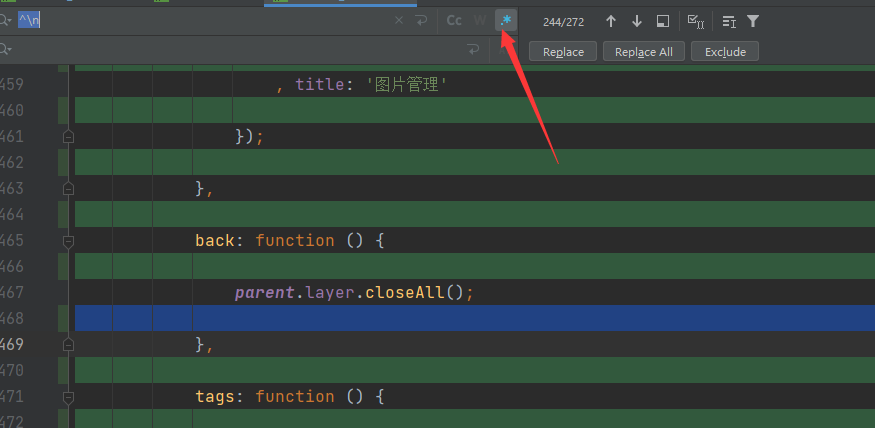Toggle the Regex search option
Image resolution: width=875 pixels, height=428 pixels.
coord(506,21)
